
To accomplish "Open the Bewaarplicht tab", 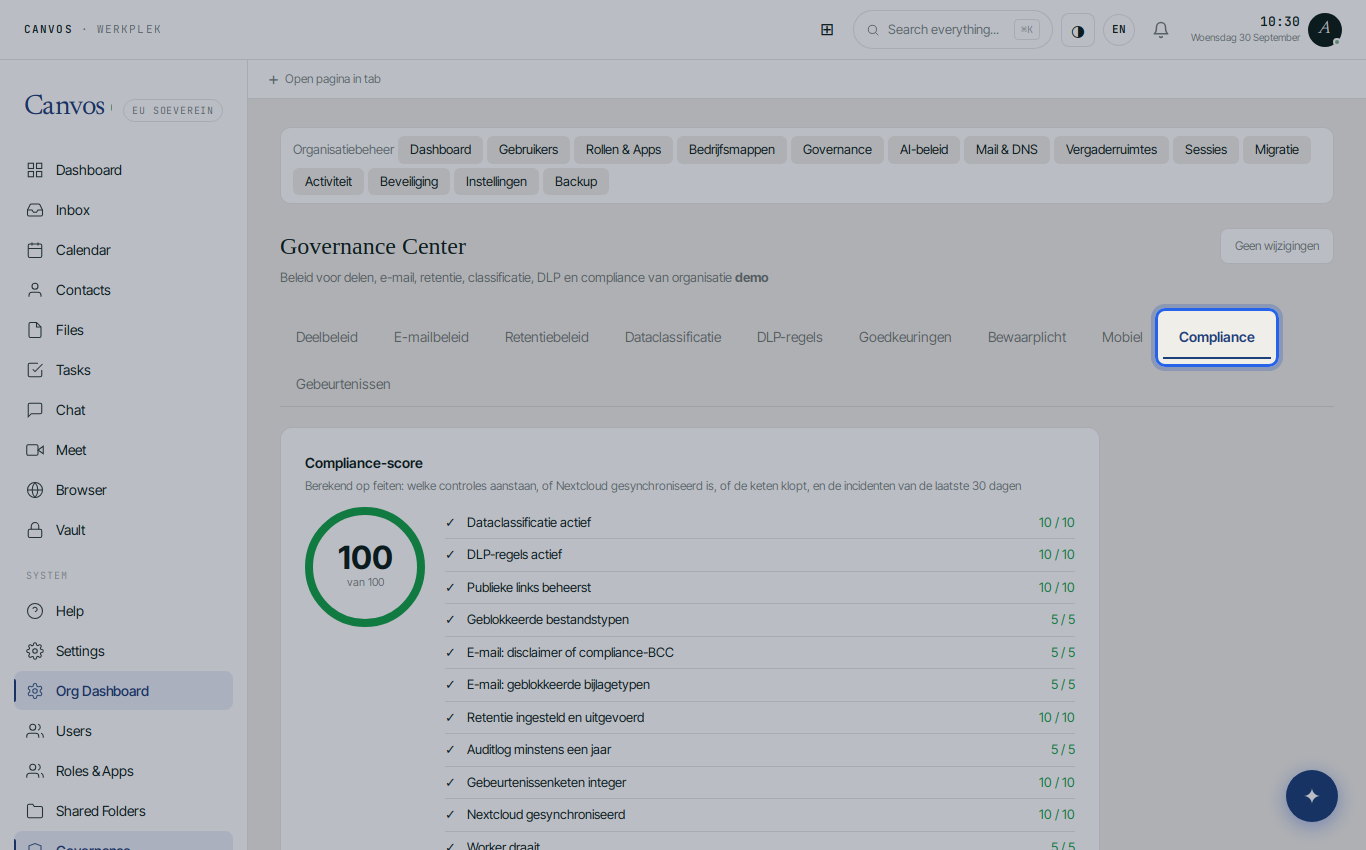I will point(1027,338).
